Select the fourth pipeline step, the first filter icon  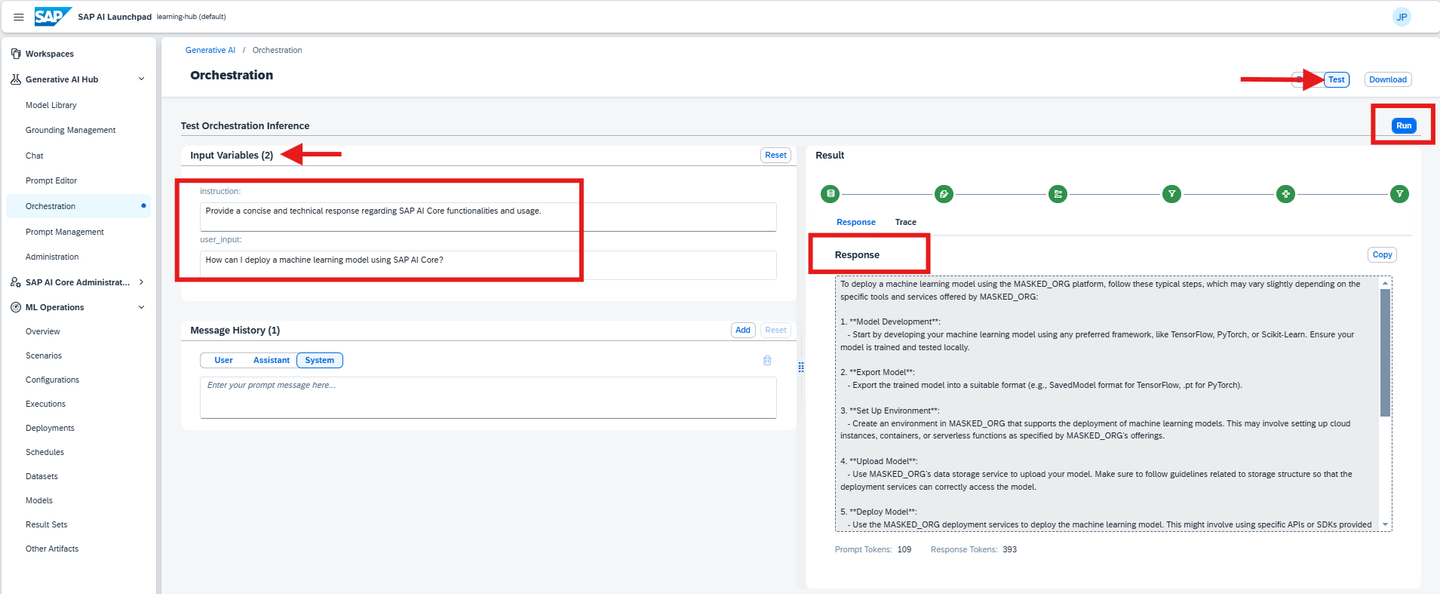(x=1171, y=194)
